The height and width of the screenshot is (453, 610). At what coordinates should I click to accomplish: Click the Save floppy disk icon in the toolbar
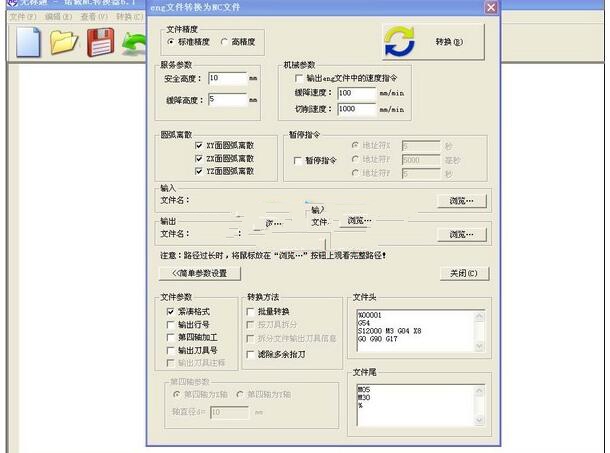point(100,42)
